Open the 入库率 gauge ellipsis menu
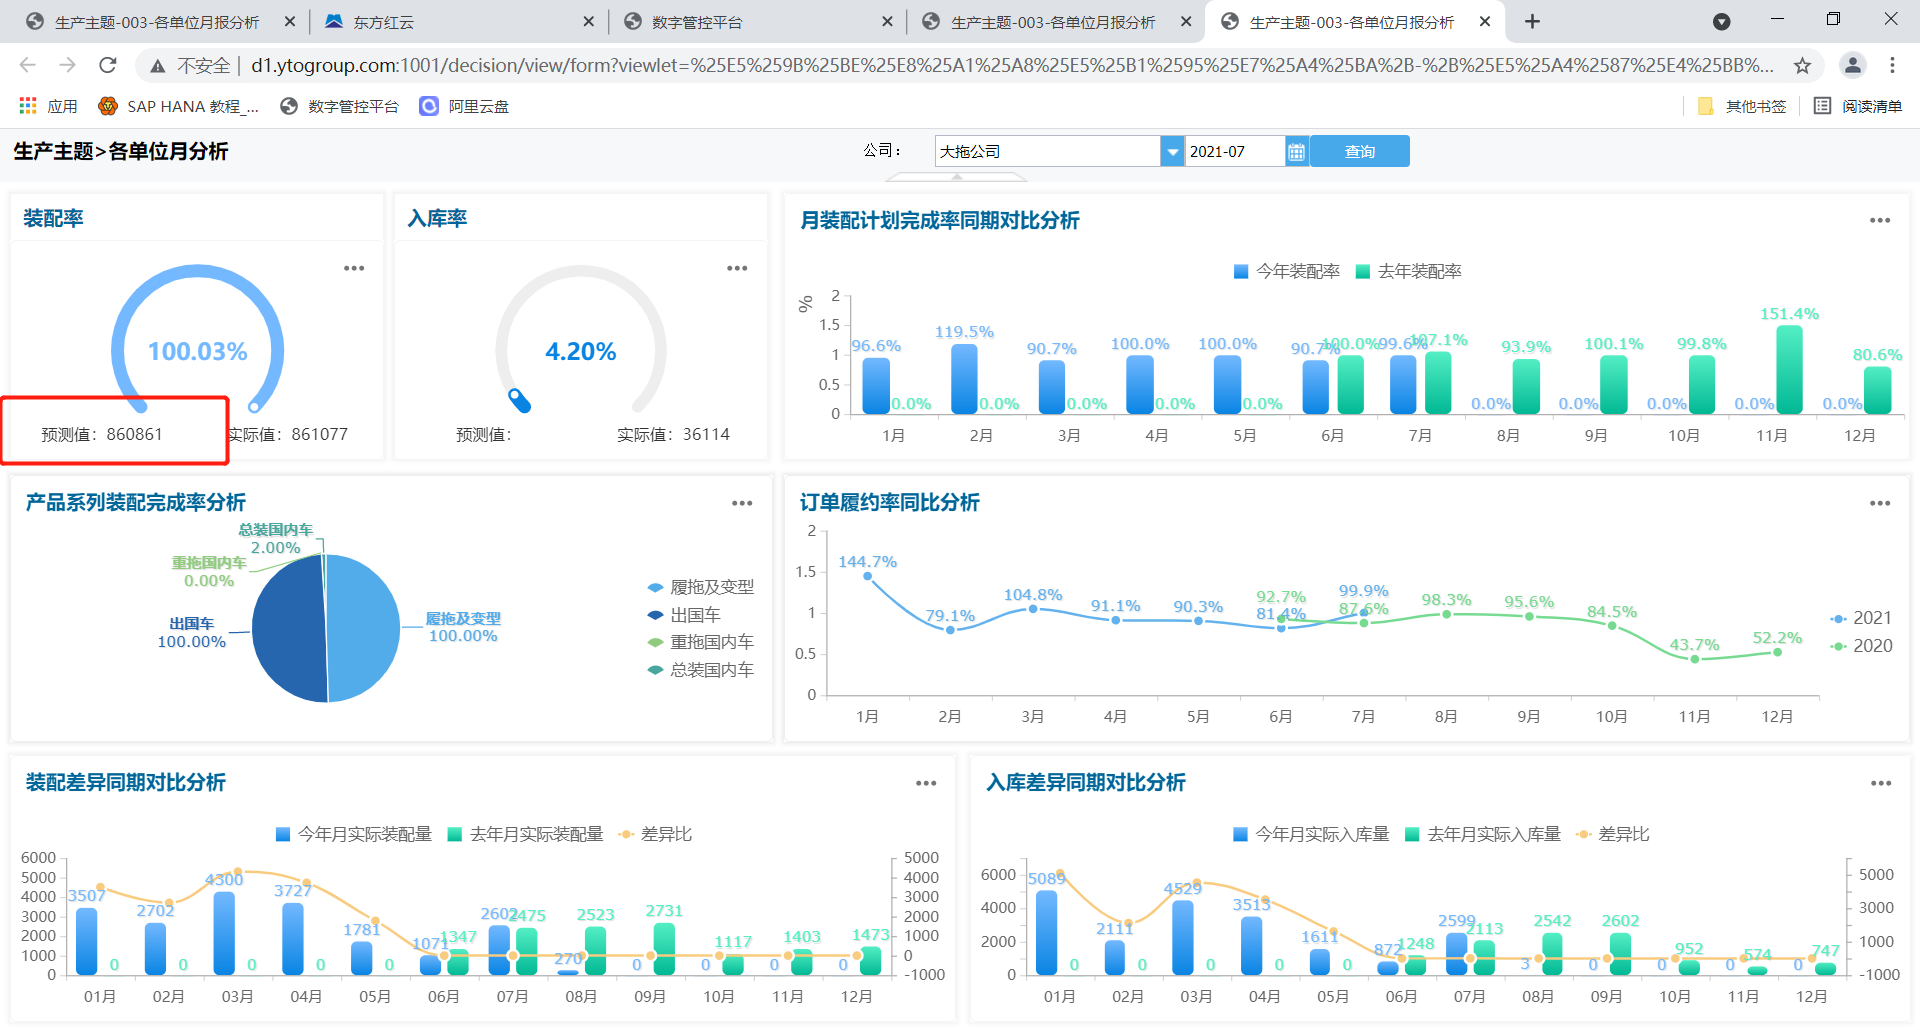Viewport: 1920px width, 1030px height. pos(737,268)
